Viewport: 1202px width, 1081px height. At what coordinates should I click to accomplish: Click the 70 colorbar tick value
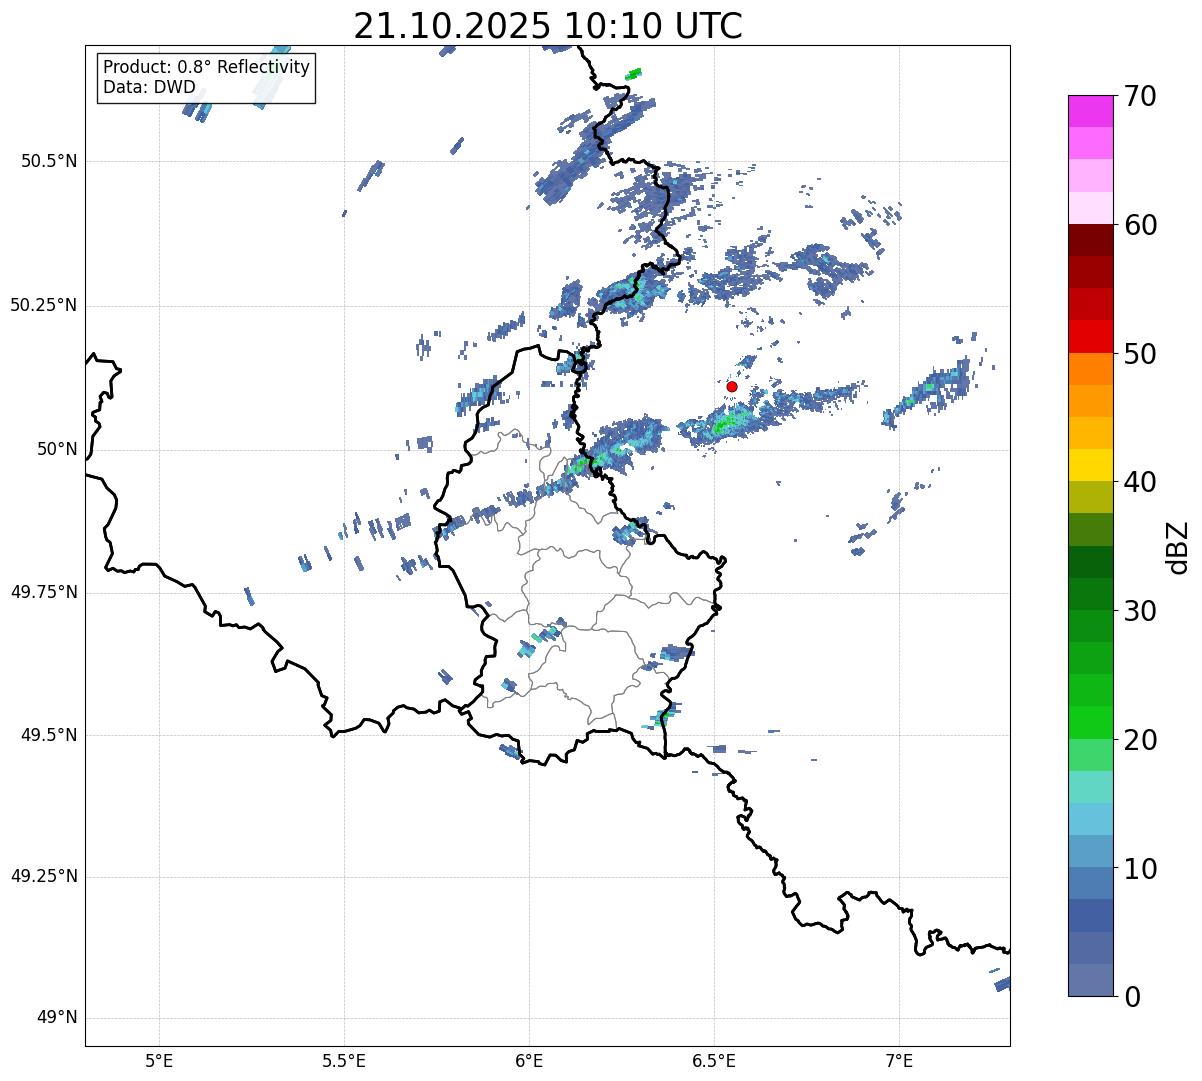1140,96
